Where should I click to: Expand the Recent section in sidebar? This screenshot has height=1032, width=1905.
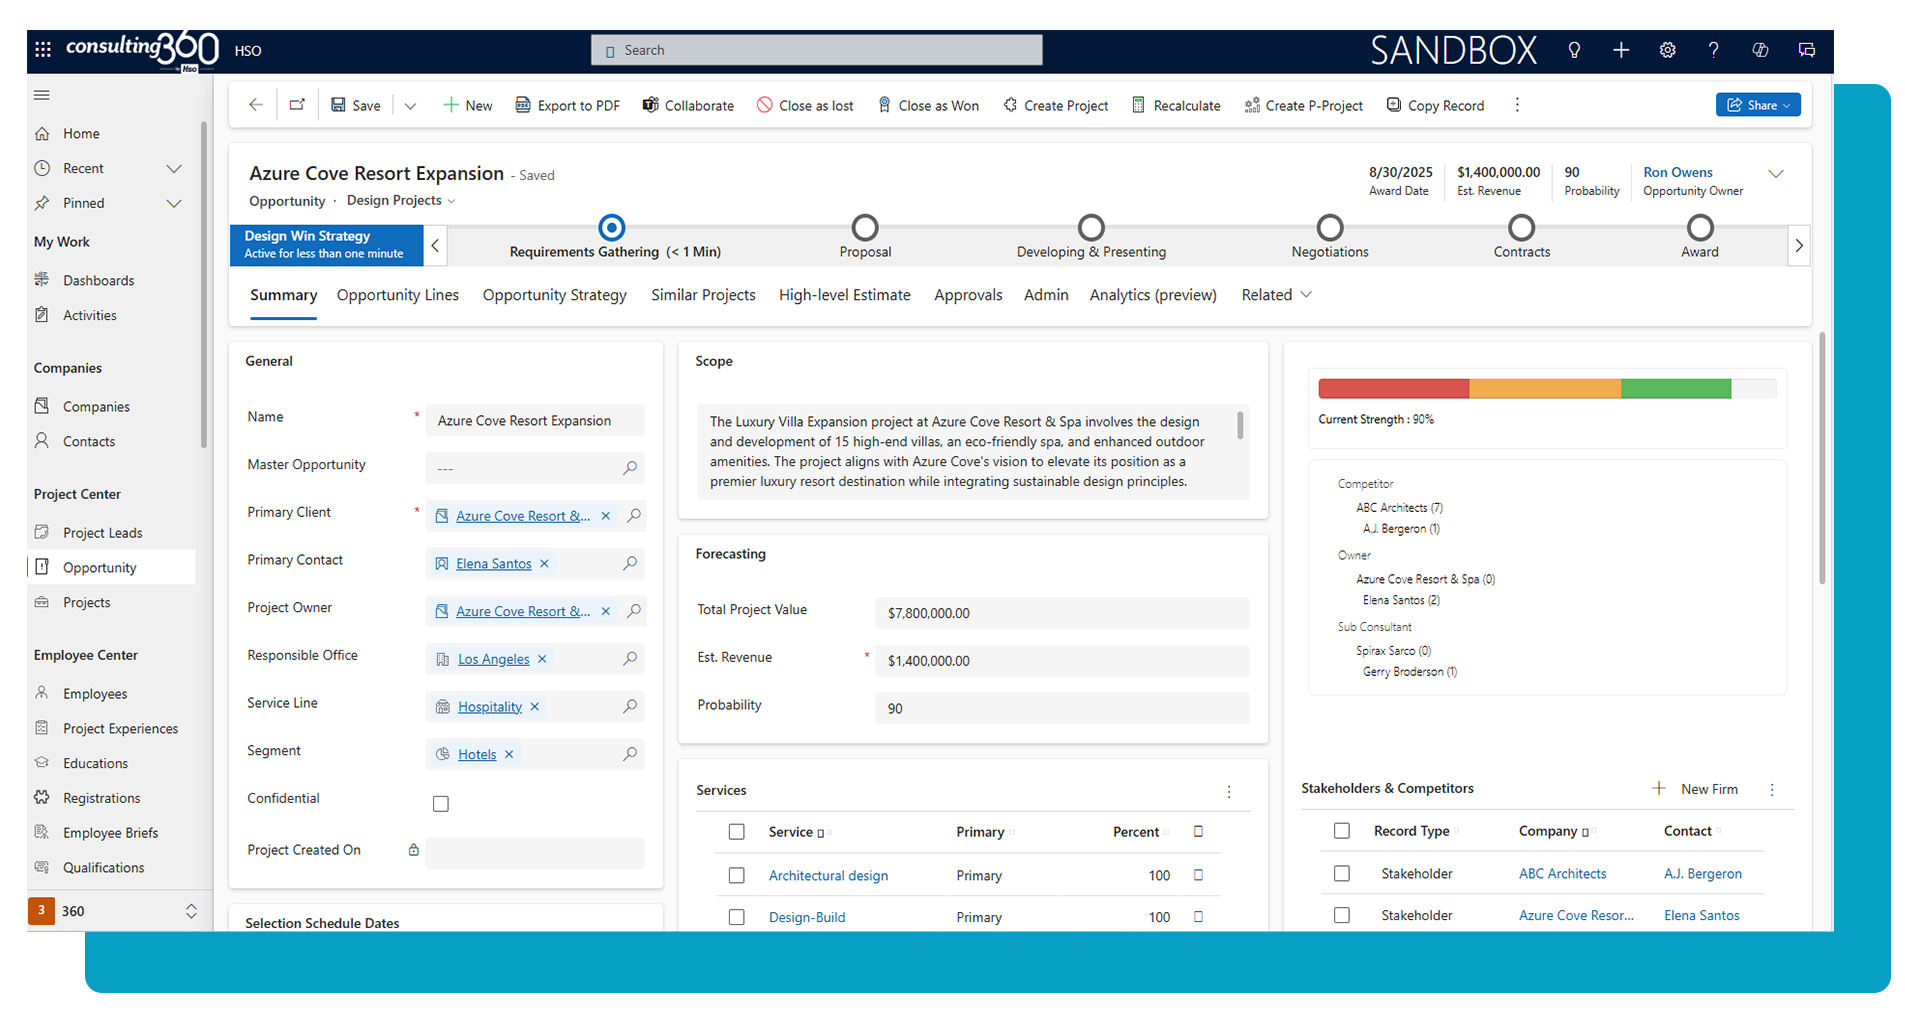coord(174,169)
